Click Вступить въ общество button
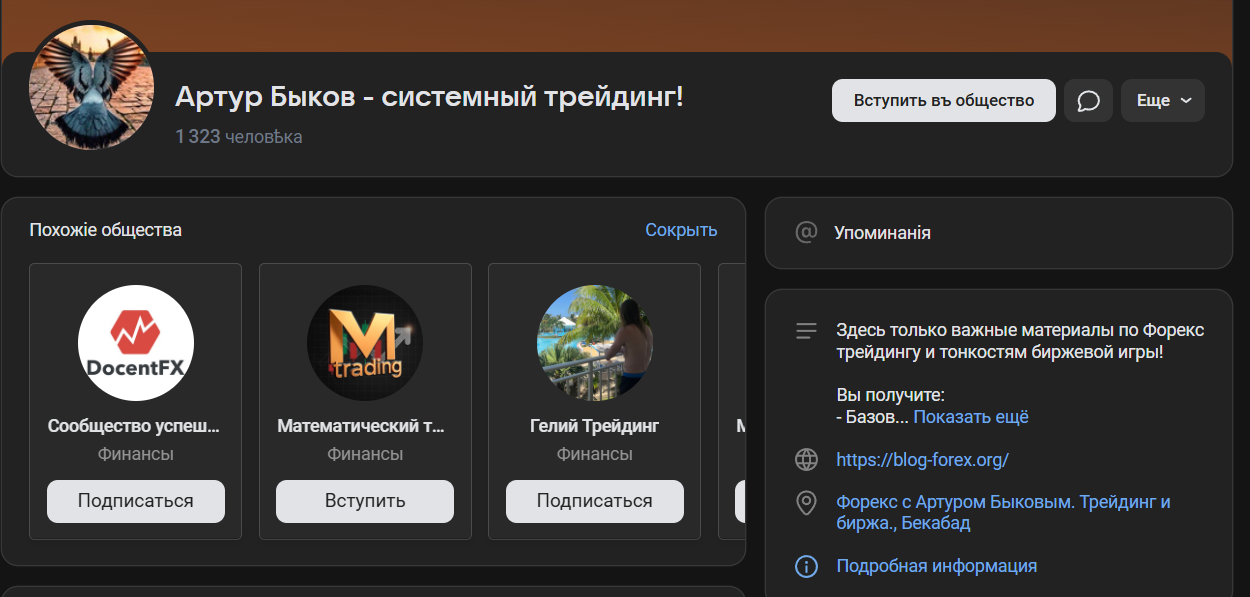 [943, 100]
